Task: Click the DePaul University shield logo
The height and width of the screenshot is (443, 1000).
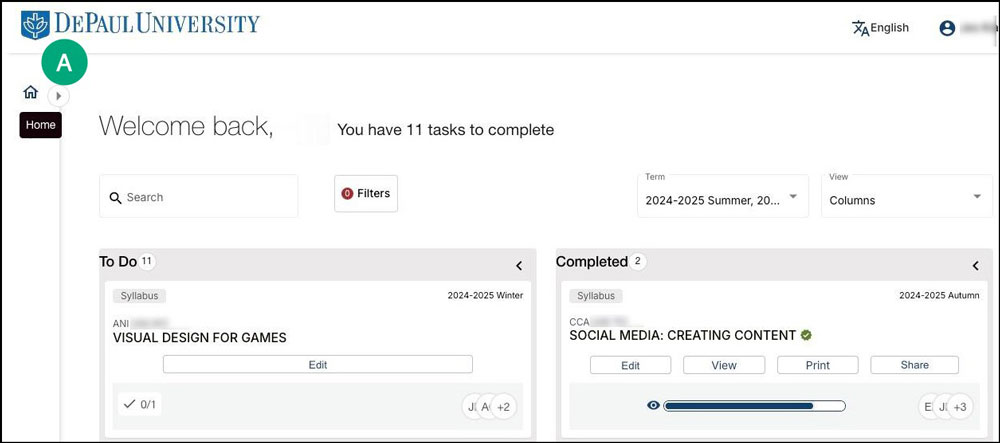Action: coord(35,25)
